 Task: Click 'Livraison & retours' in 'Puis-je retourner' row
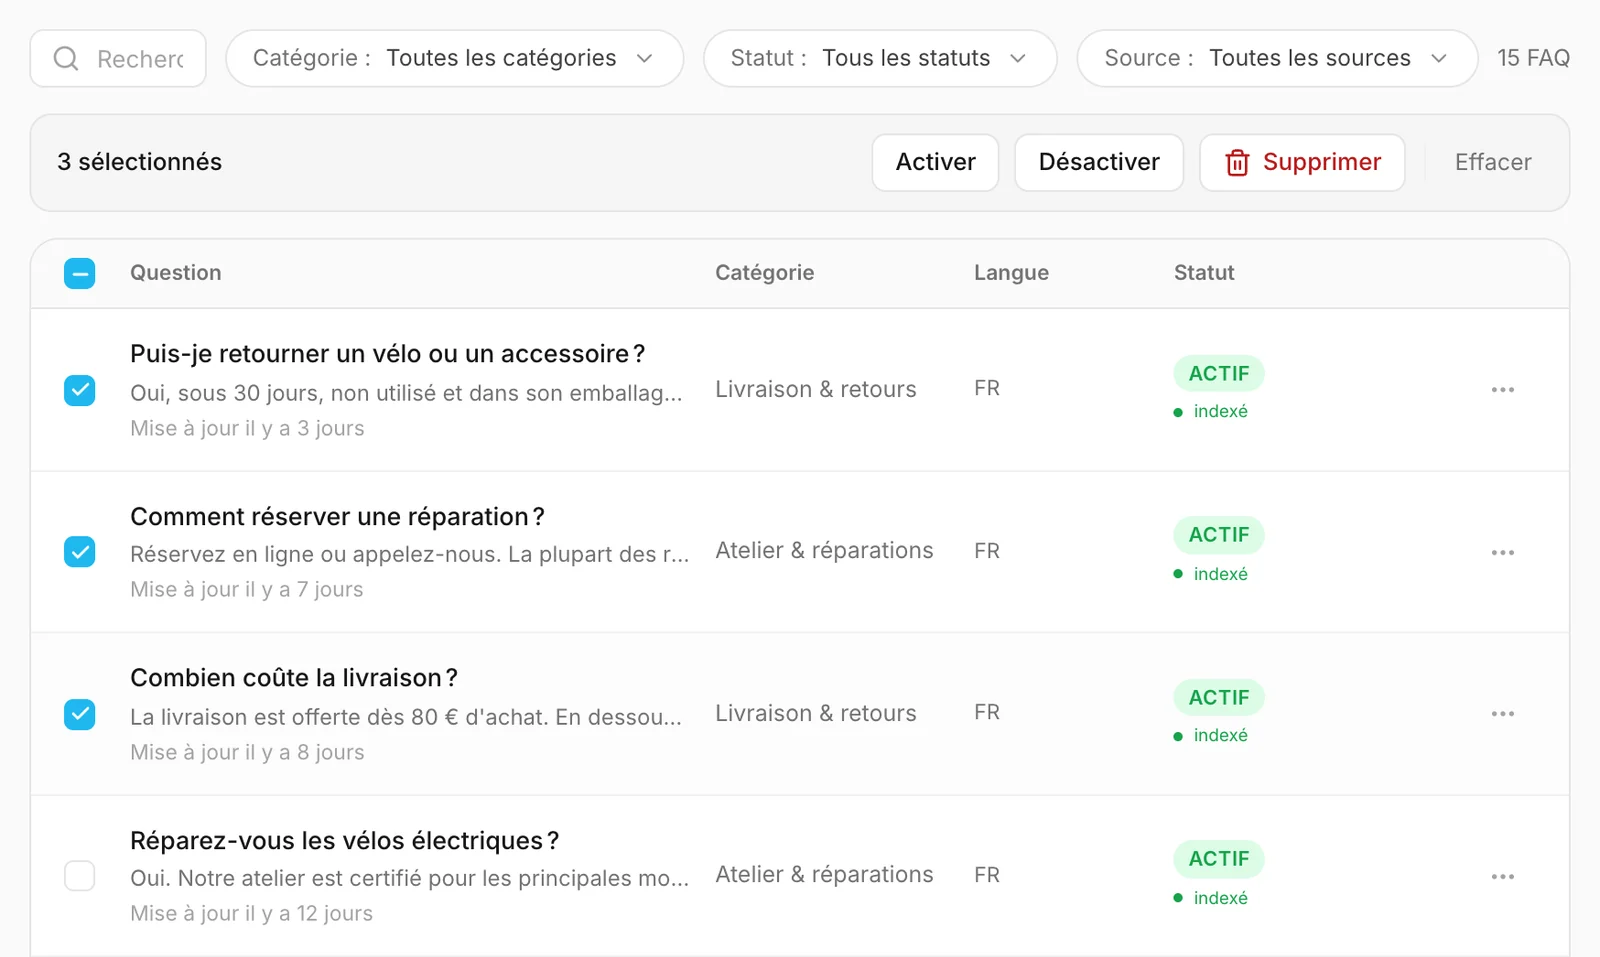pyautogui.click(x=815, y=389)
